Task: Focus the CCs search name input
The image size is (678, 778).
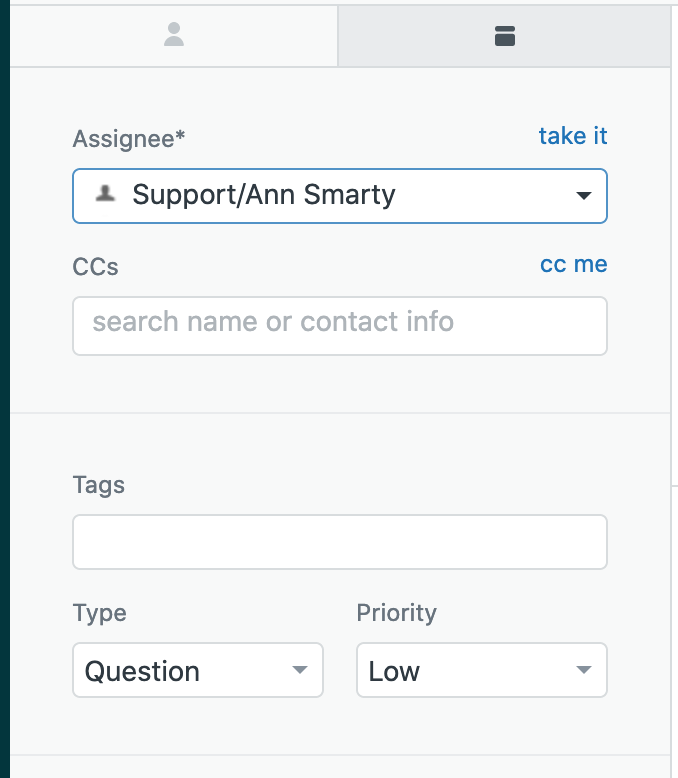Action: pos(340,326)
